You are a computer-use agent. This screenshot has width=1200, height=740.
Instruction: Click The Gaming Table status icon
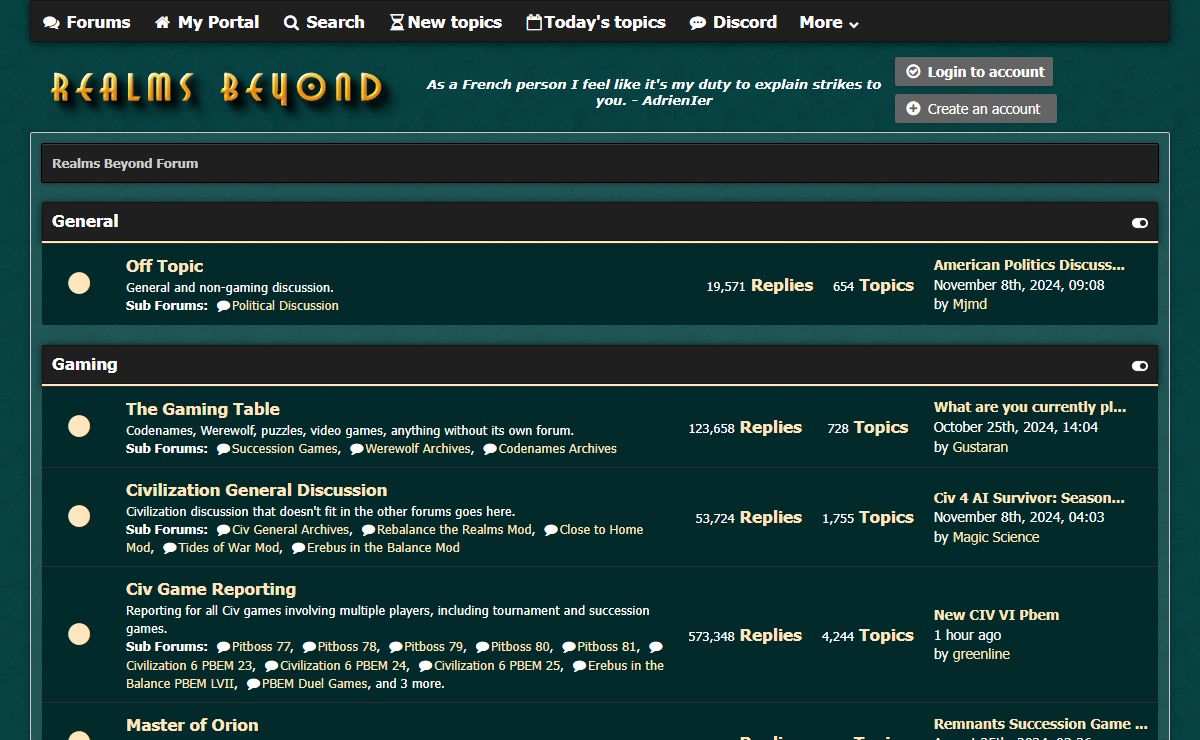[79, 427]
